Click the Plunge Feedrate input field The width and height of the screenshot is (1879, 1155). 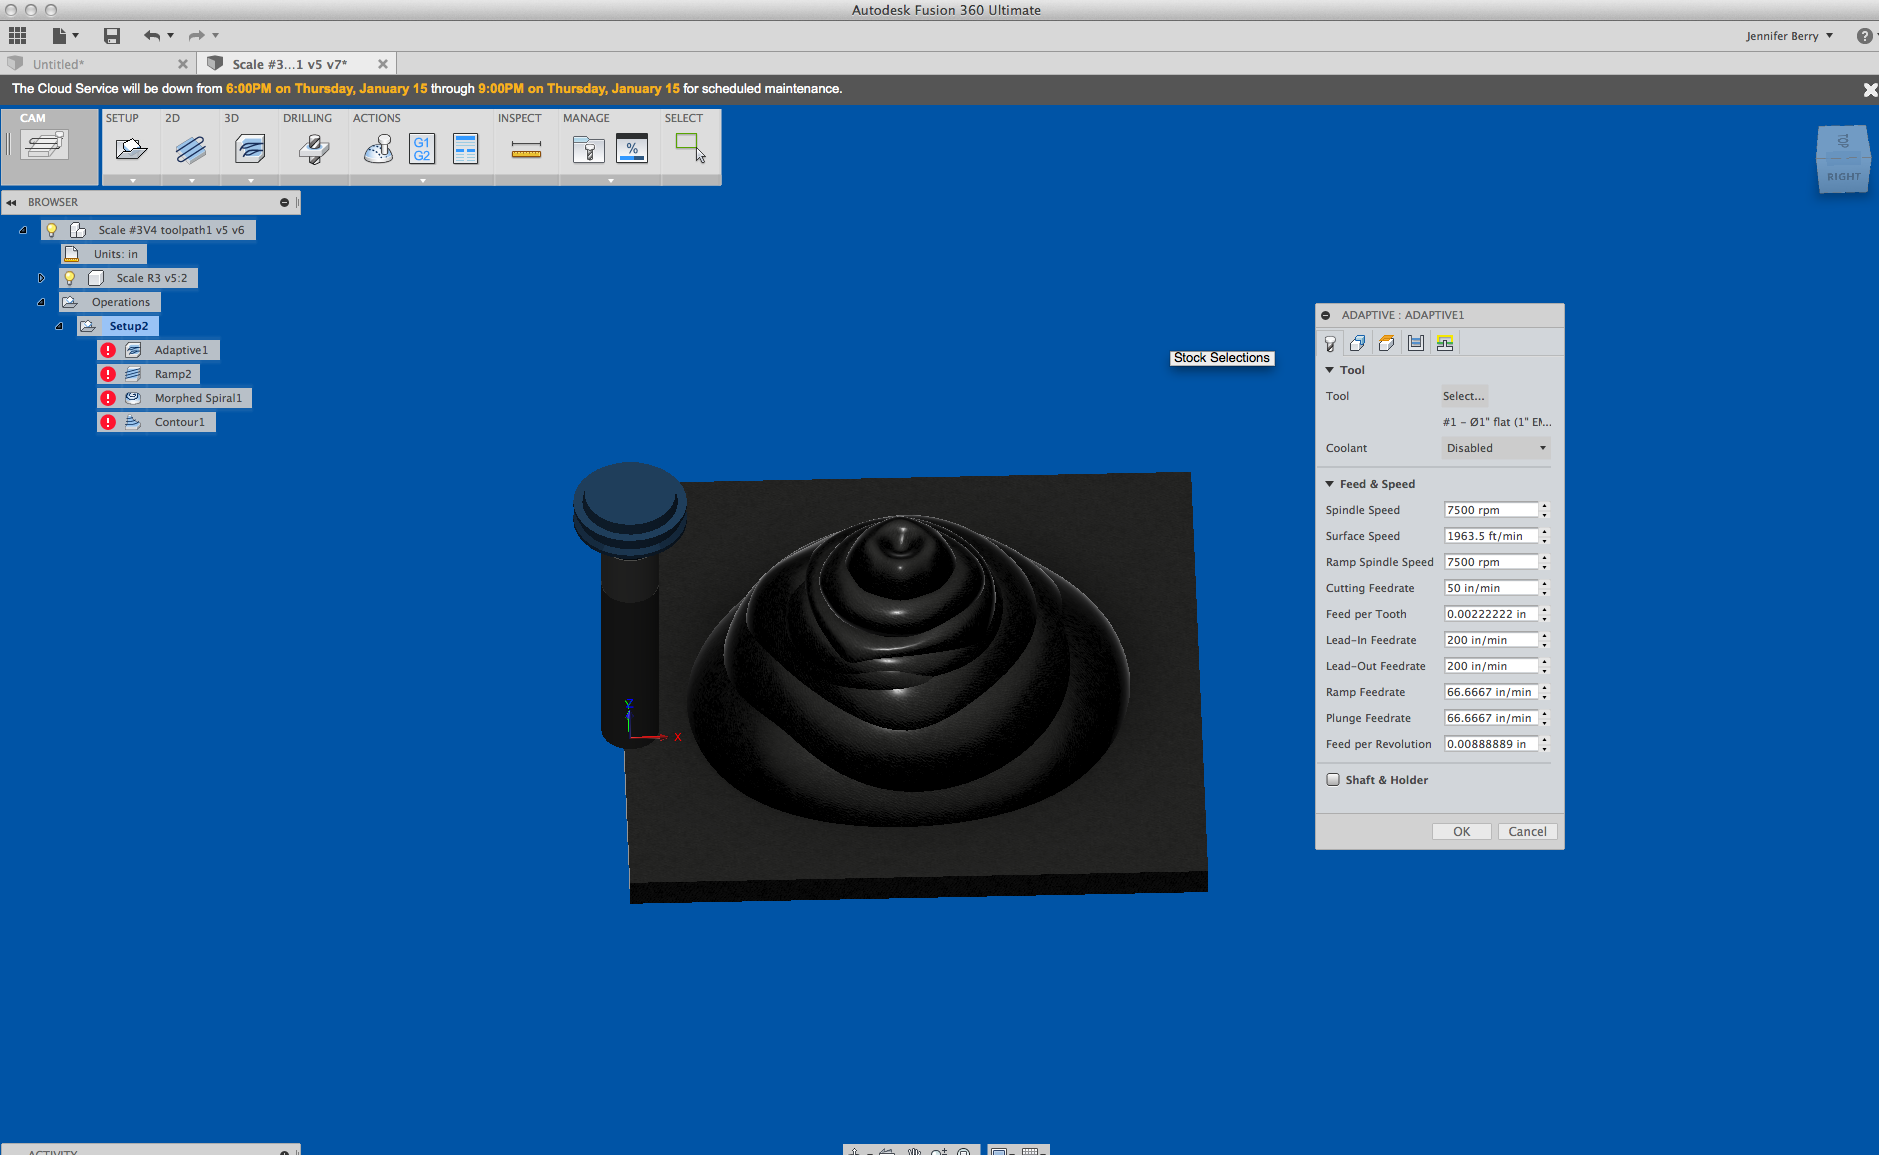tap(1490, 719)
